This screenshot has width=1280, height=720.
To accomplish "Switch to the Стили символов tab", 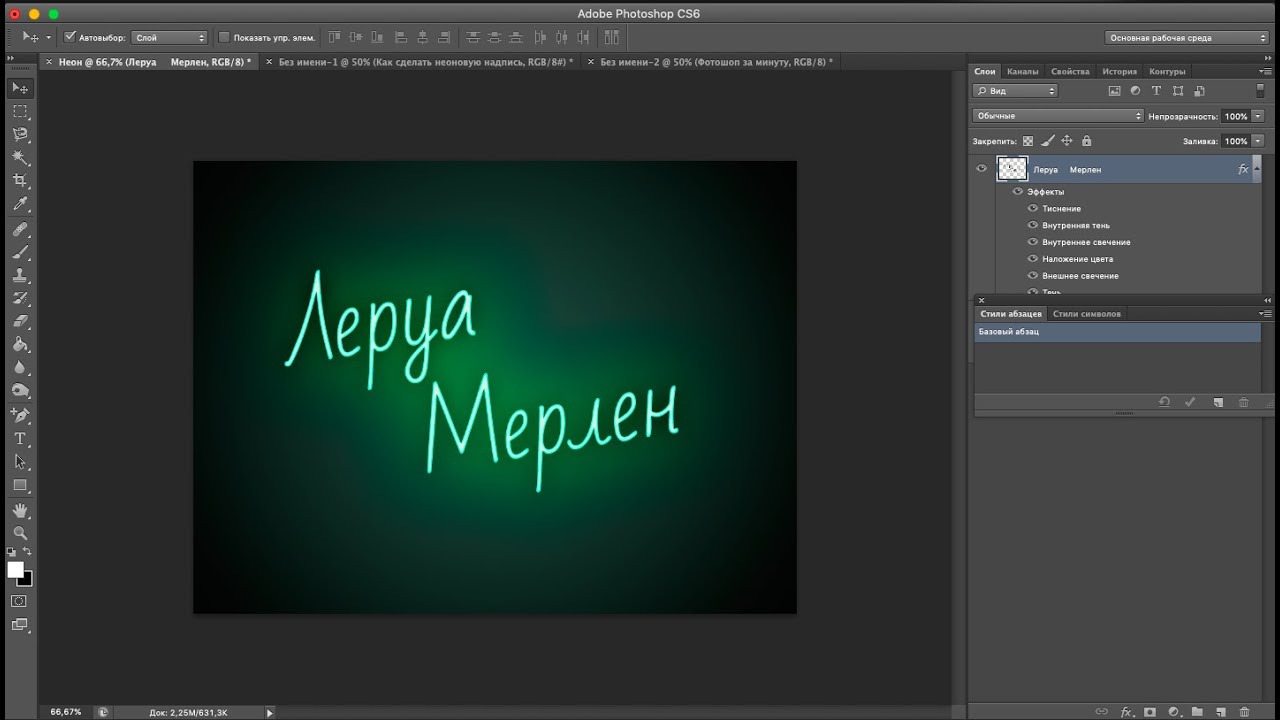I will [1087, 314].
